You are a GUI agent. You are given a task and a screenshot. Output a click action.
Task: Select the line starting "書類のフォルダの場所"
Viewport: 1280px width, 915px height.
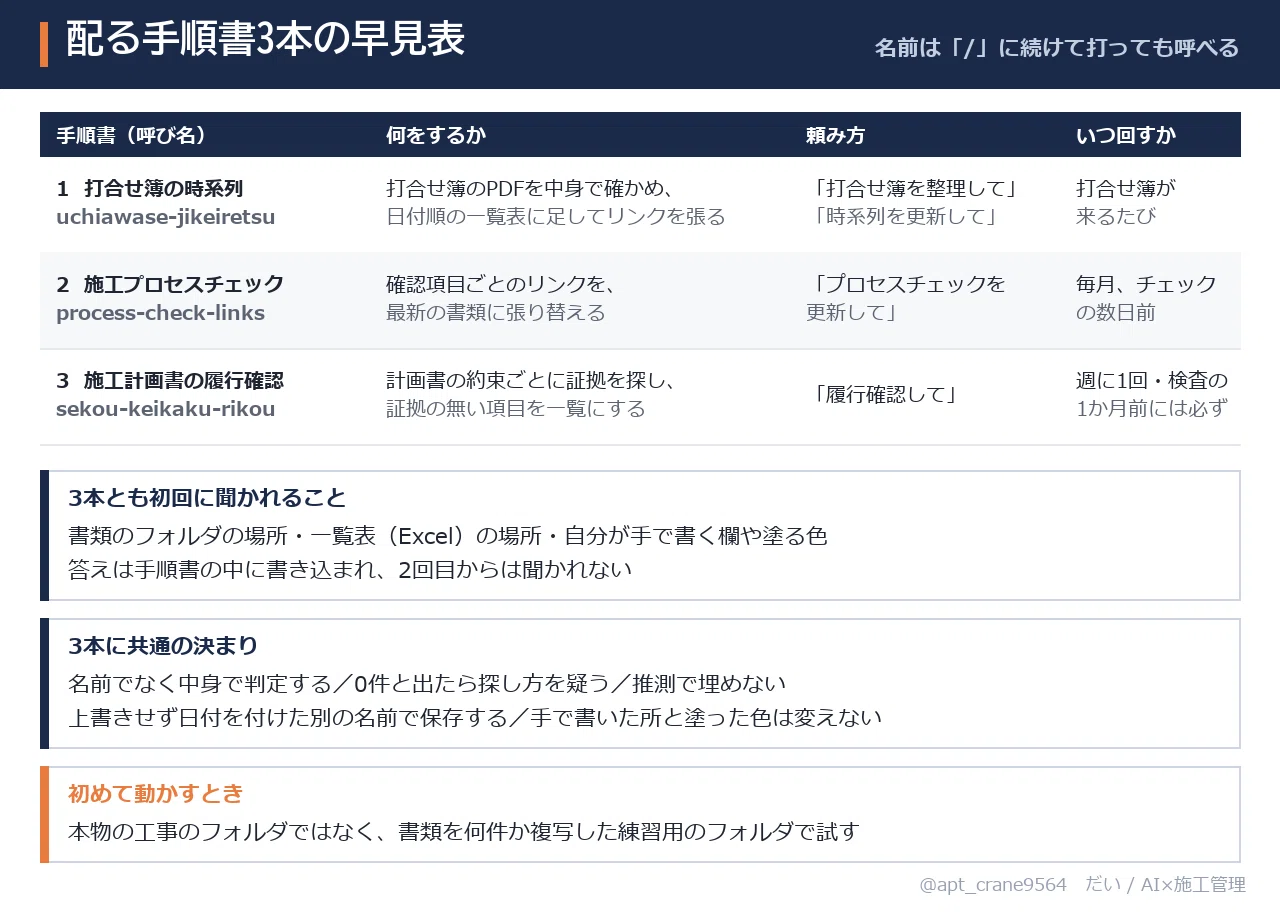(448, 536)
